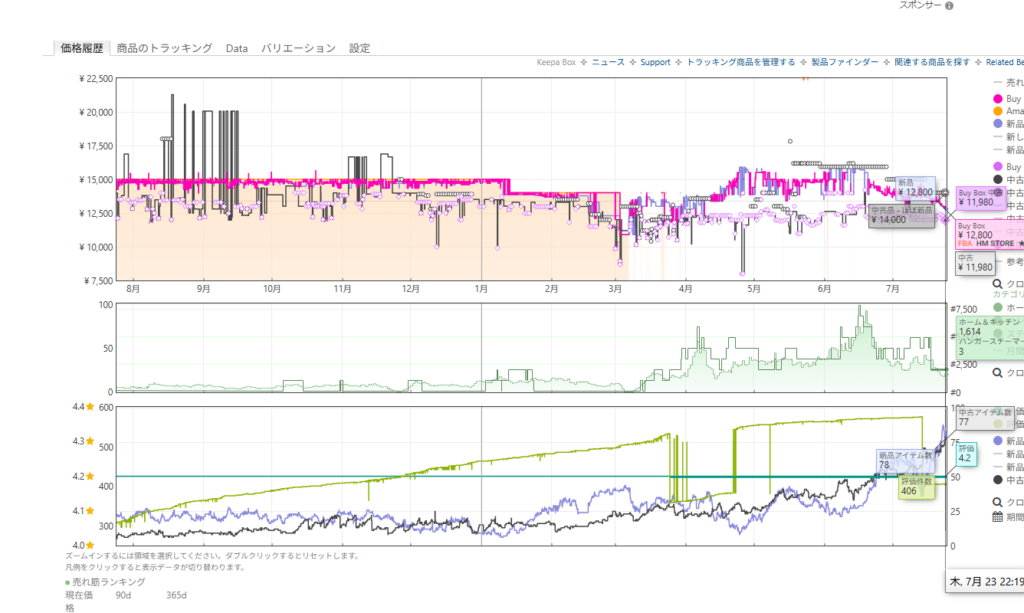Click the magnifier icon above the calendar icon
Viewport: 1024px width, 613px height.
997,502
